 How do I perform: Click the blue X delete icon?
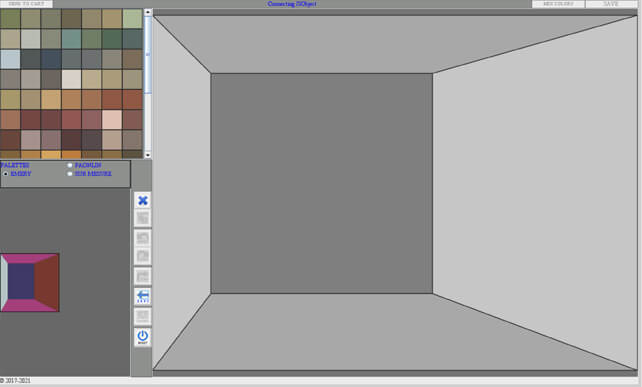(142, 201)
